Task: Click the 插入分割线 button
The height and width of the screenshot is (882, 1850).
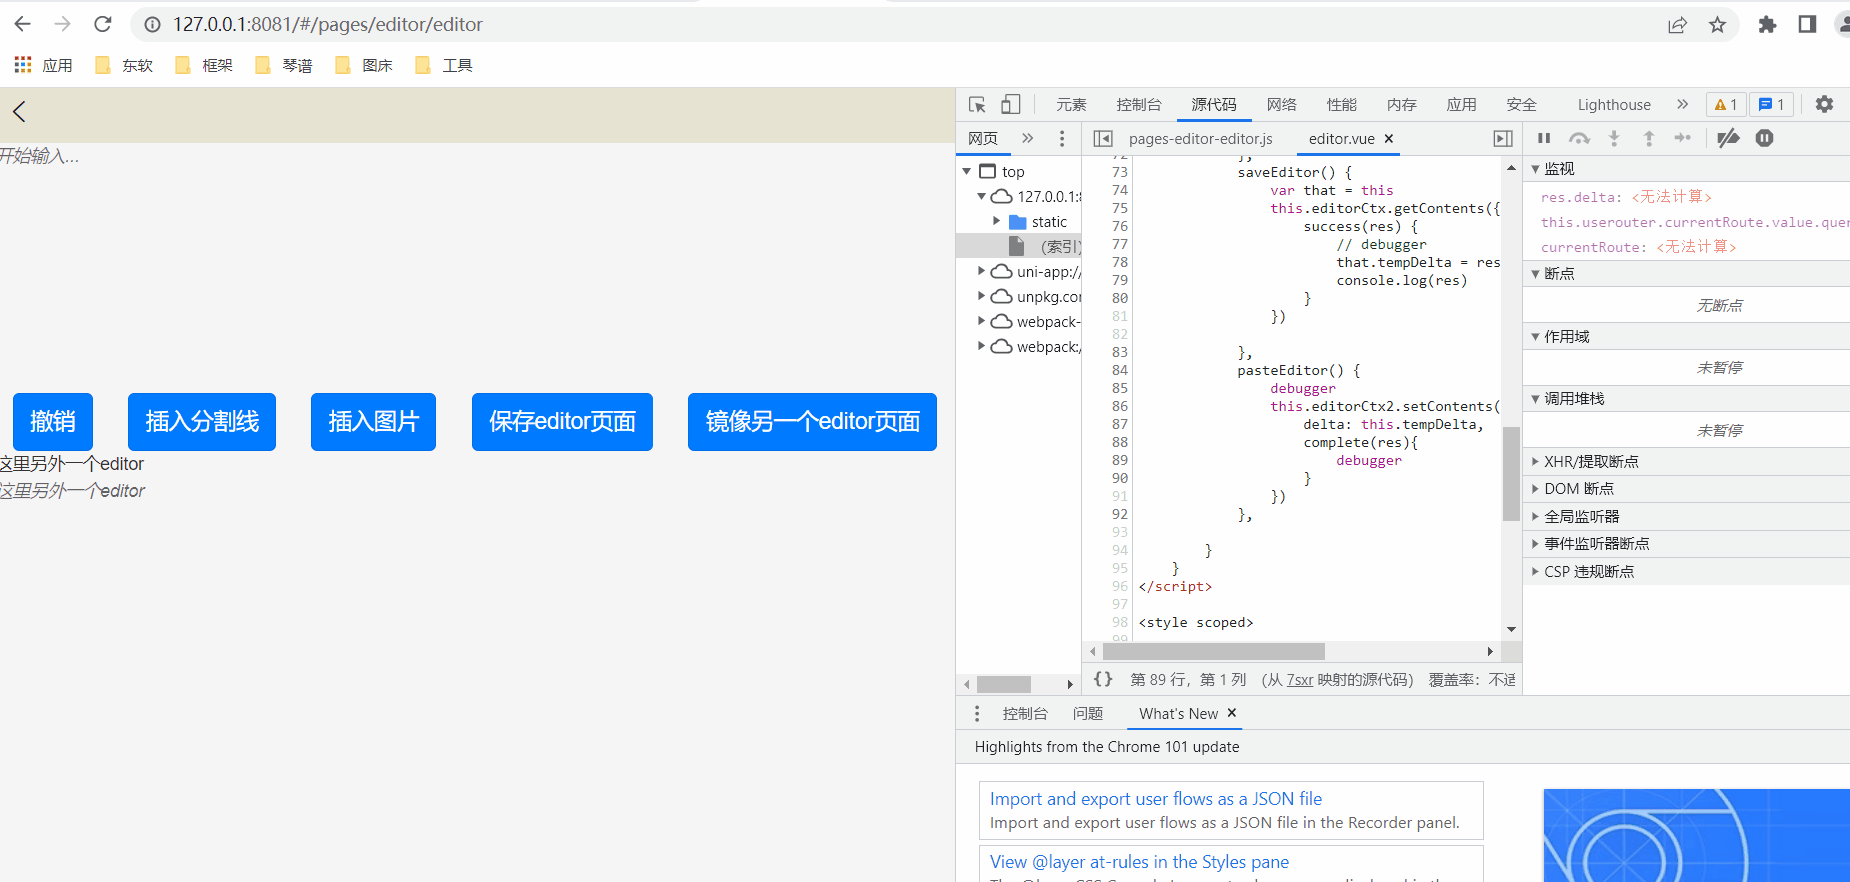Action: (202, 422)
